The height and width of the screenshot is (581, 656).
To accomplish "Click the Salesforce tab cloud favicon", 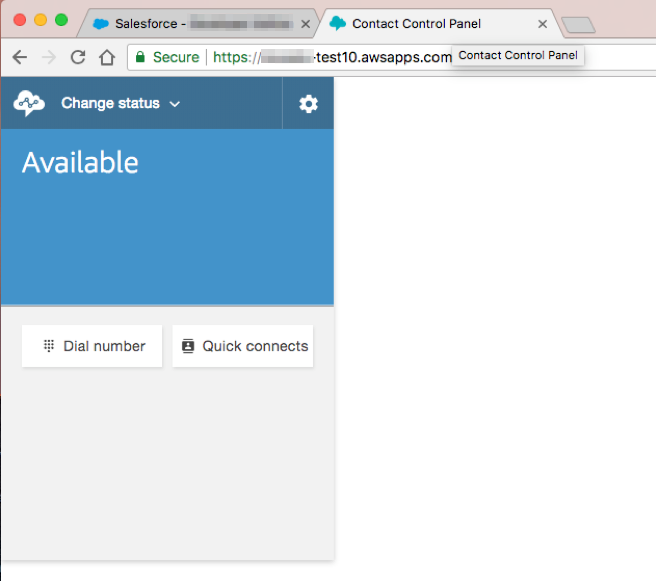I will (101, 23).
